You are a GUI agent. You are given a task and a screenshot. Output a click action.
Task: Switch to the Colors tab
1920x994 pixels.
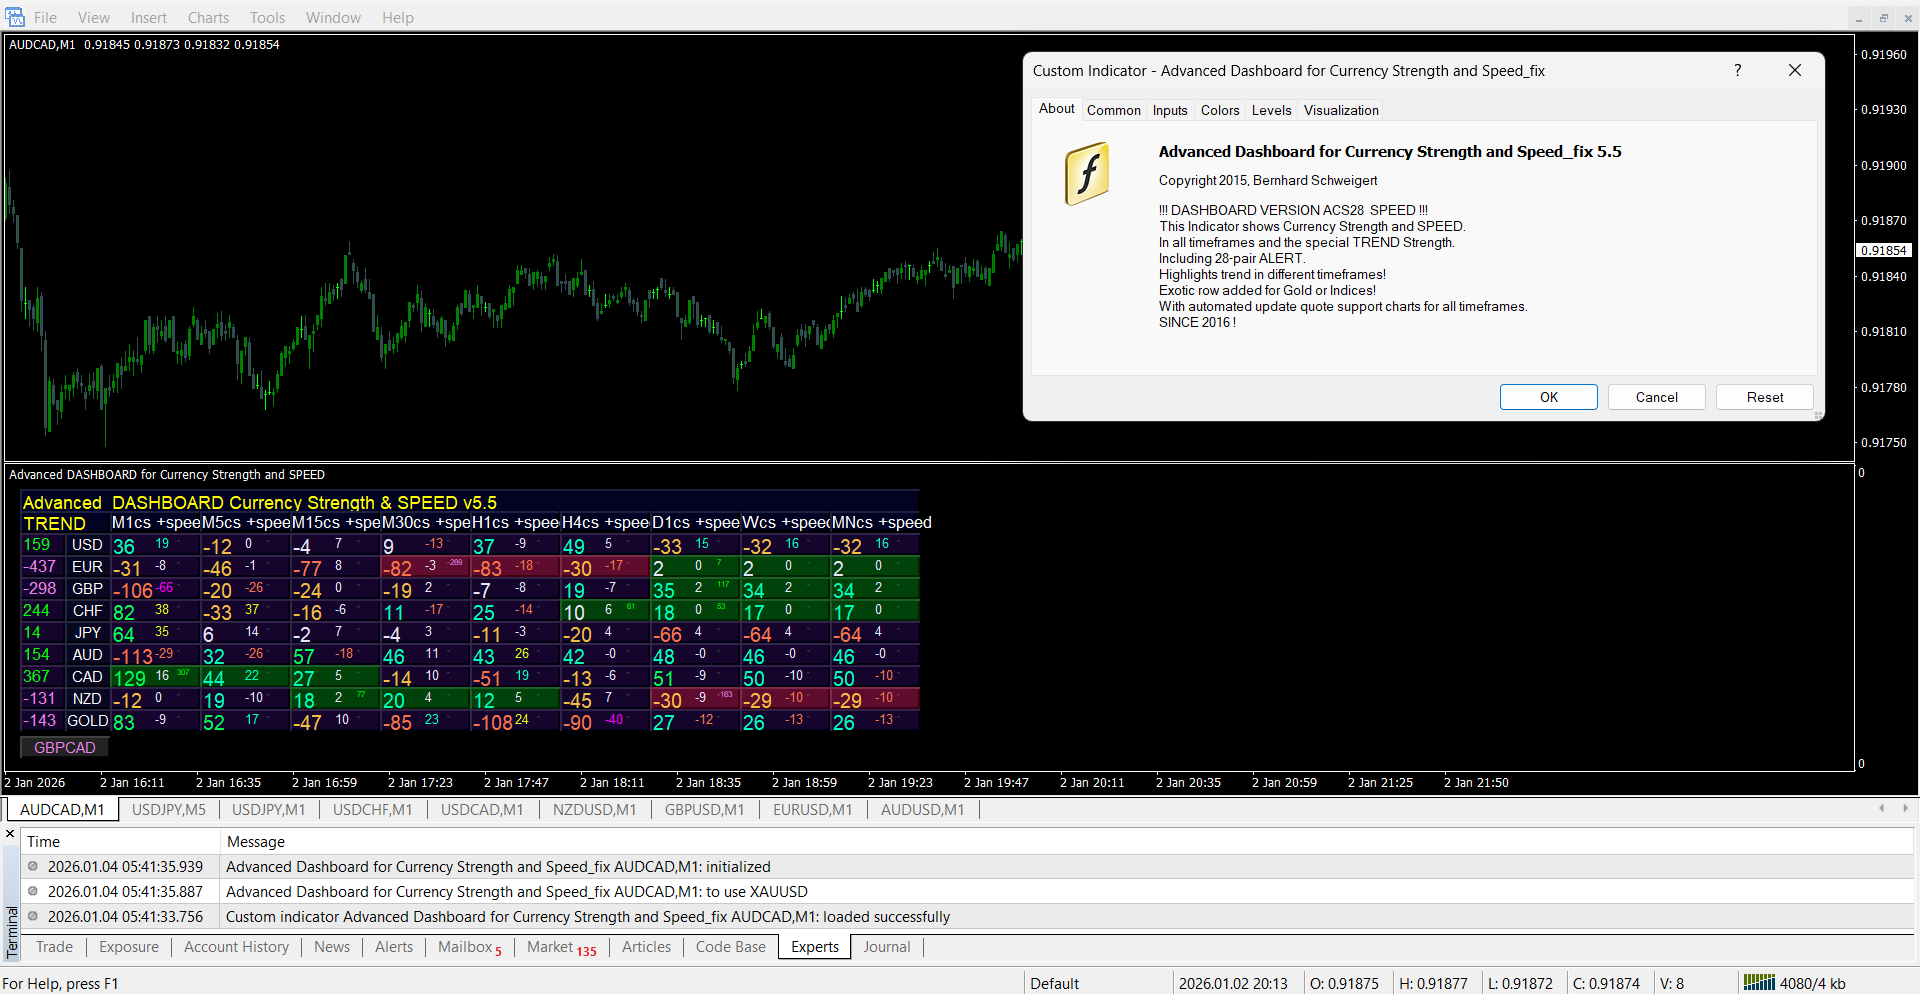click(x=1219, y=110)
